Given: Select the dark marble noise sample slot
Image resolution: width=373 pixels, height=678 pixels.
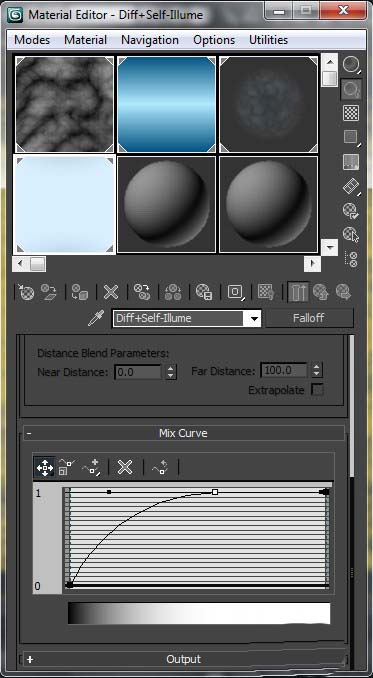Looking at the screenshot, I should (65, 104).
